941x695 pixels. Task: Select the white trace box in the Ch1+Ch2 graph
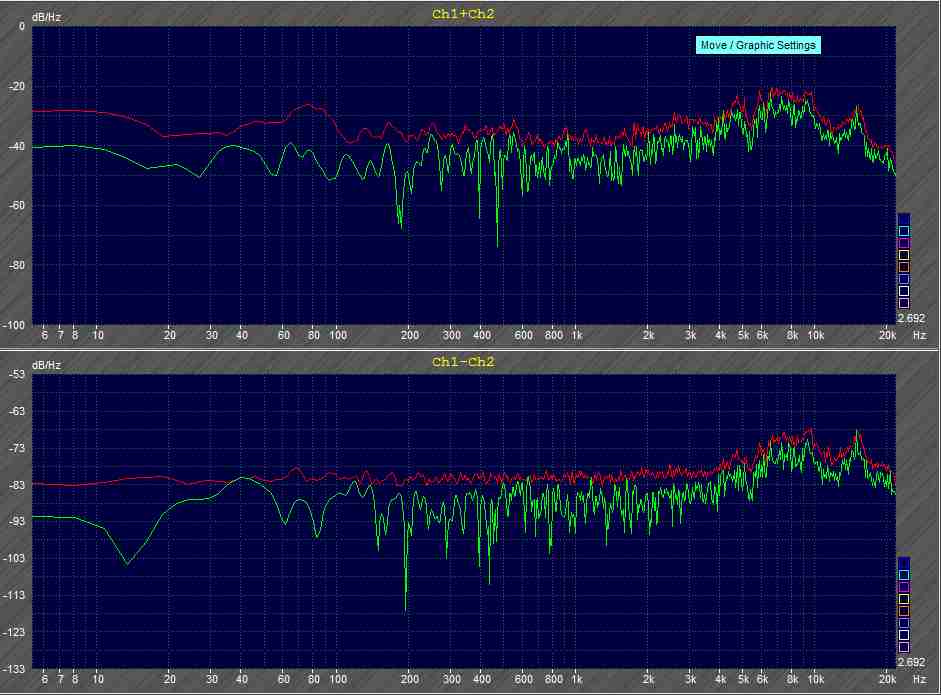(x=904, y=291)
